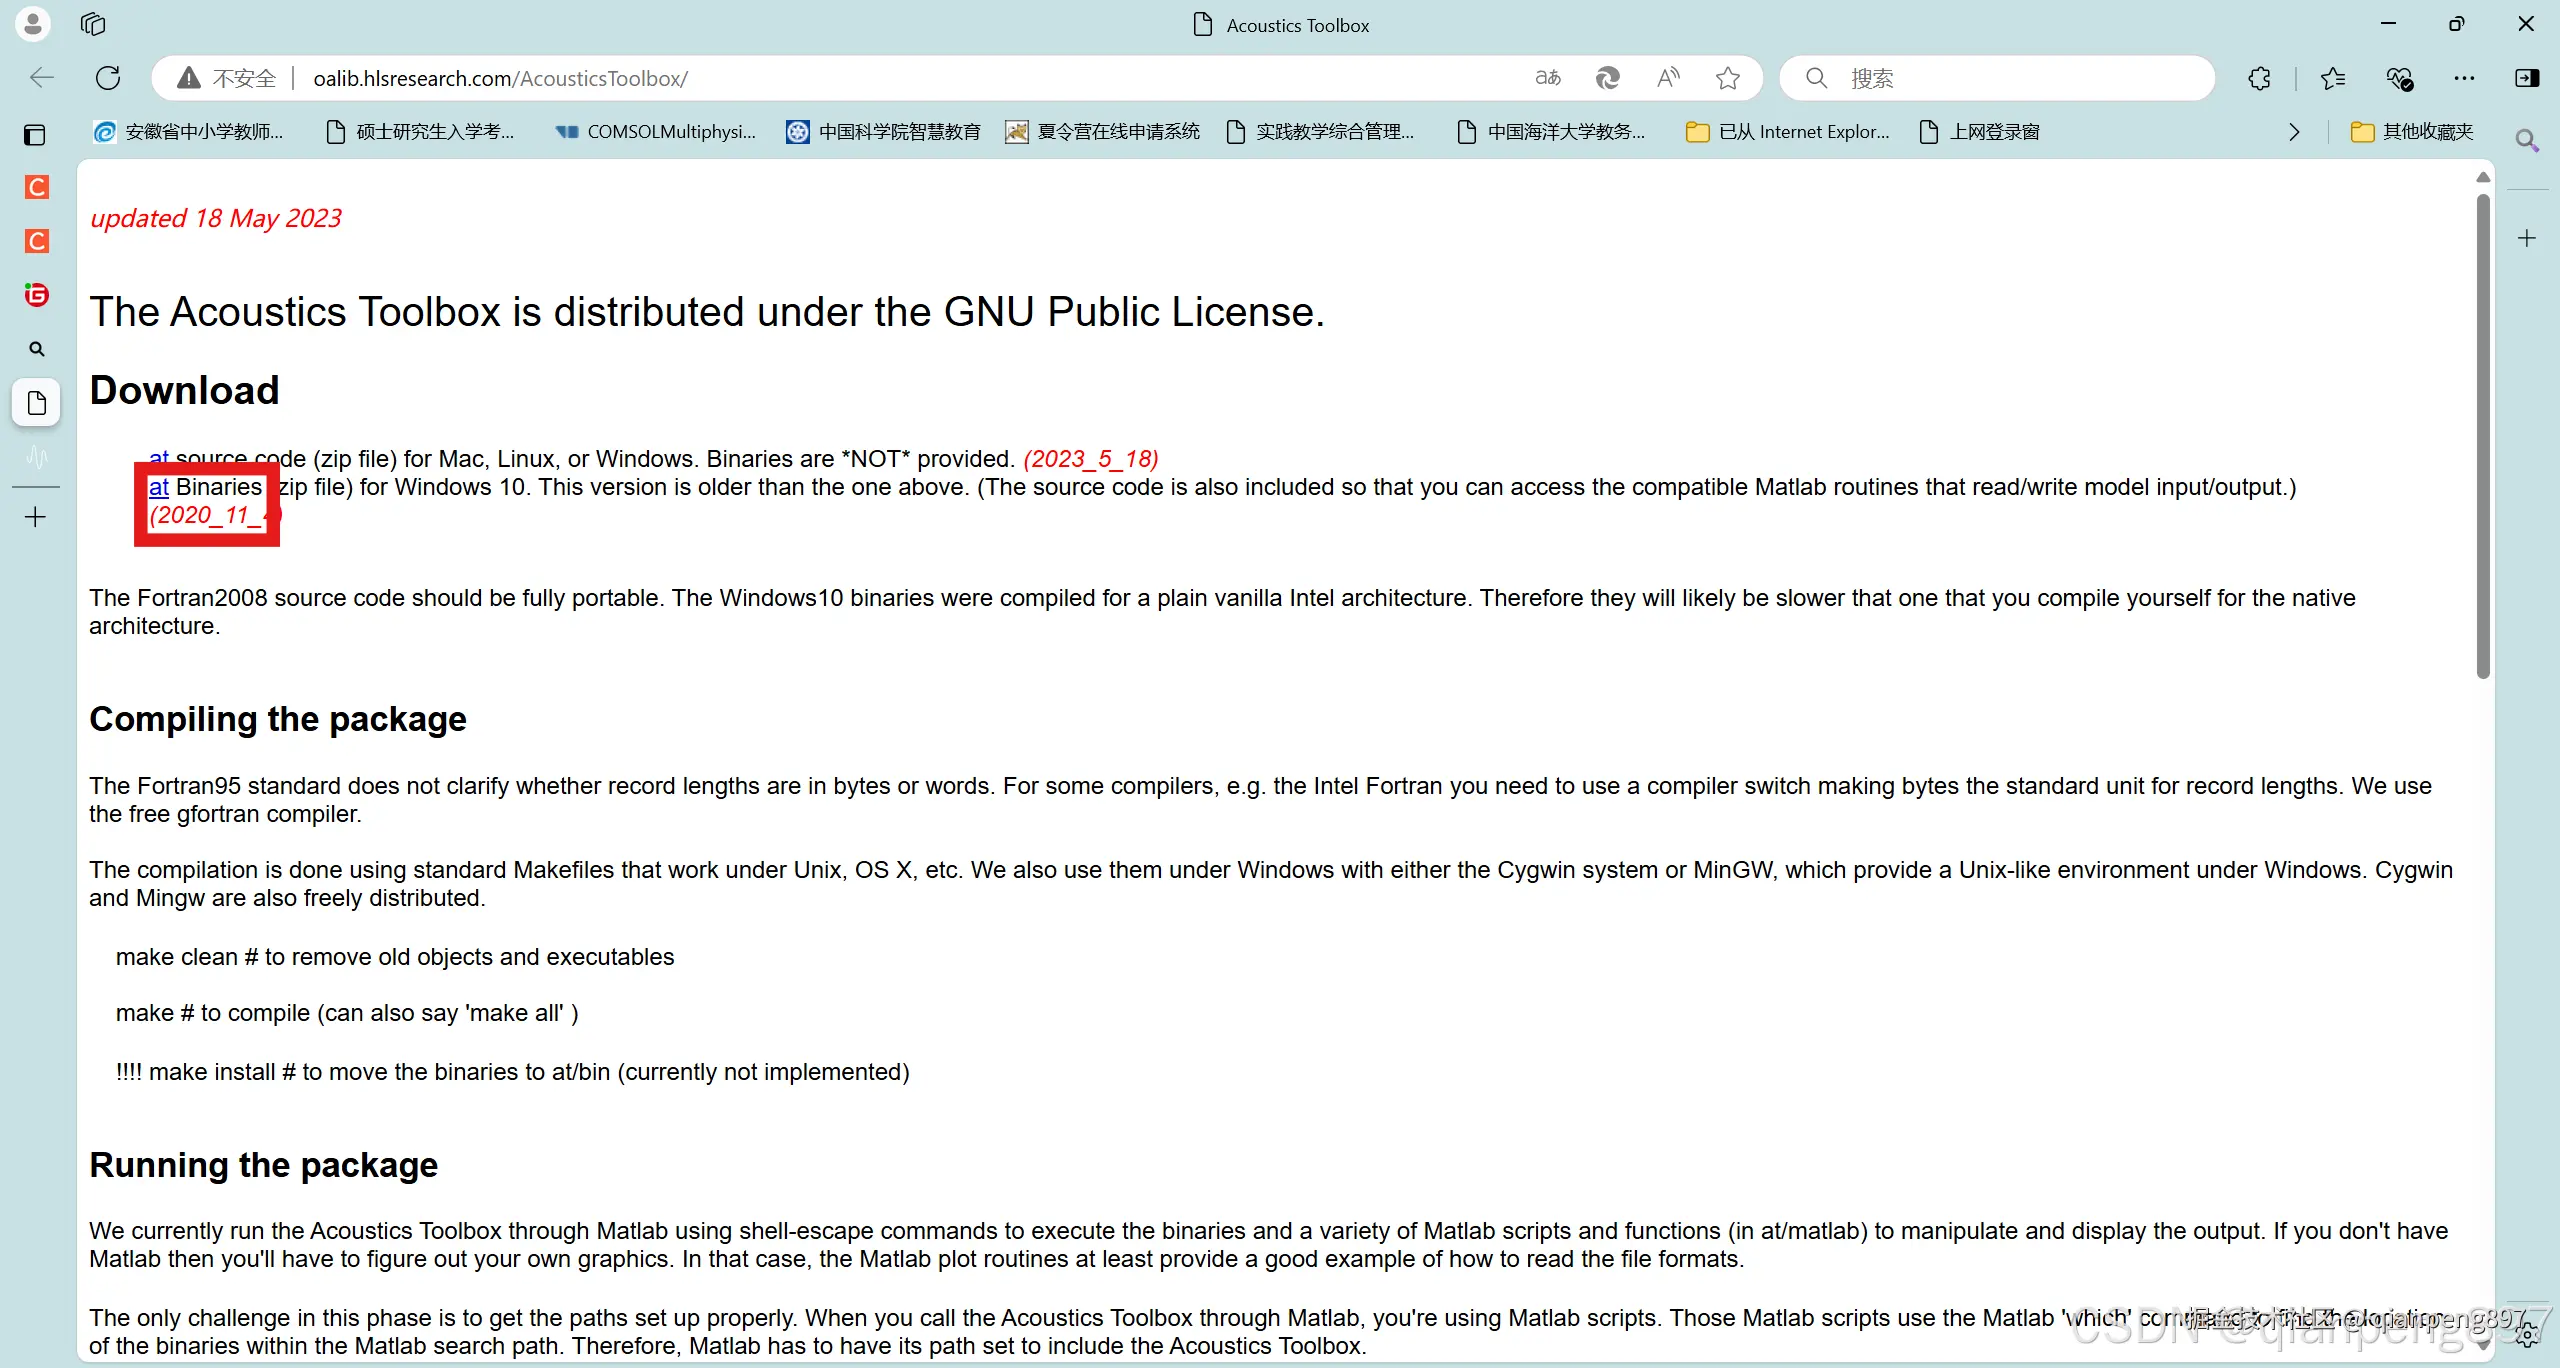Open the favorites list icon
The image size is (2560, 1368).
[x=2333, y=78]
